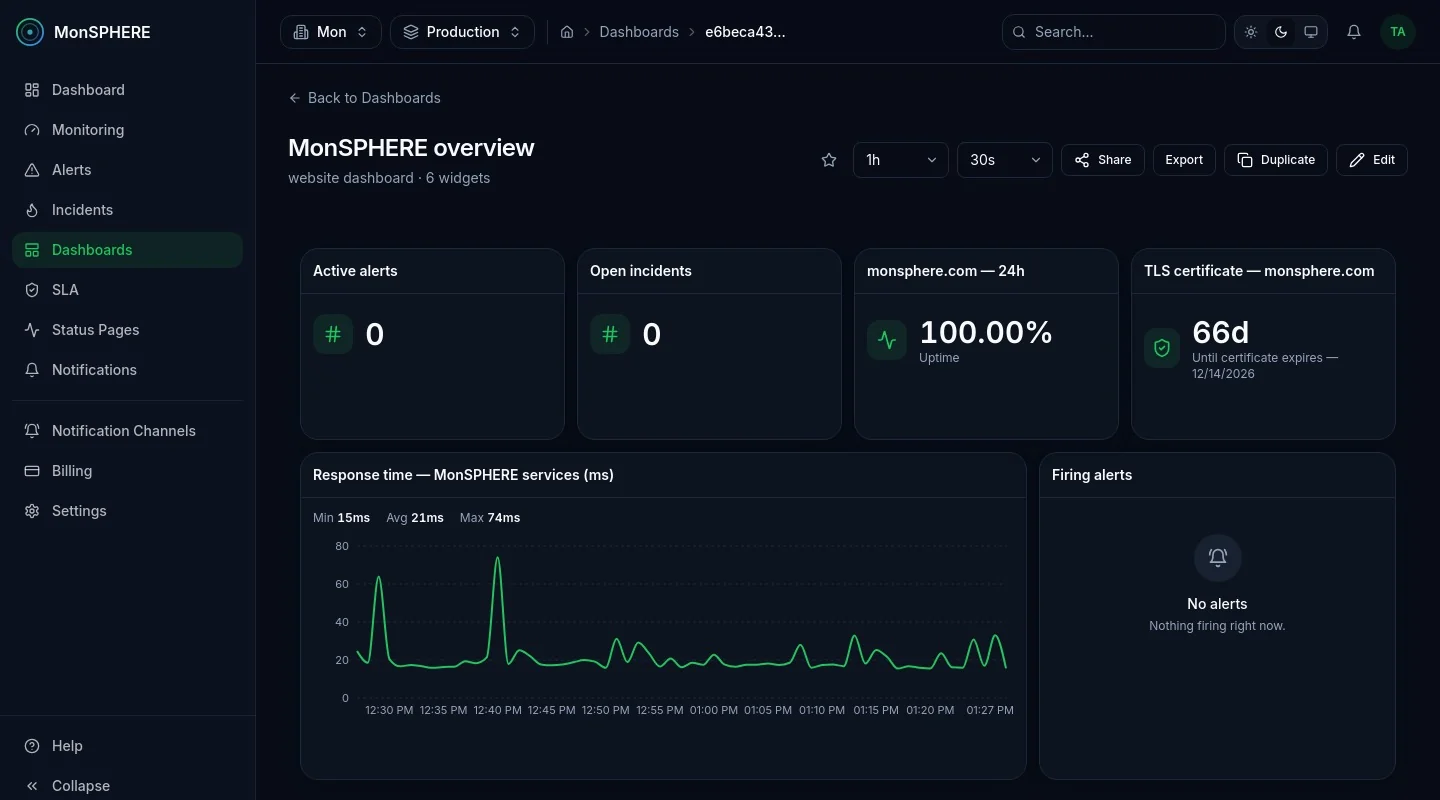
Task: Click the Notifications bell icon in sidebar
Action: tap(32, 370)
